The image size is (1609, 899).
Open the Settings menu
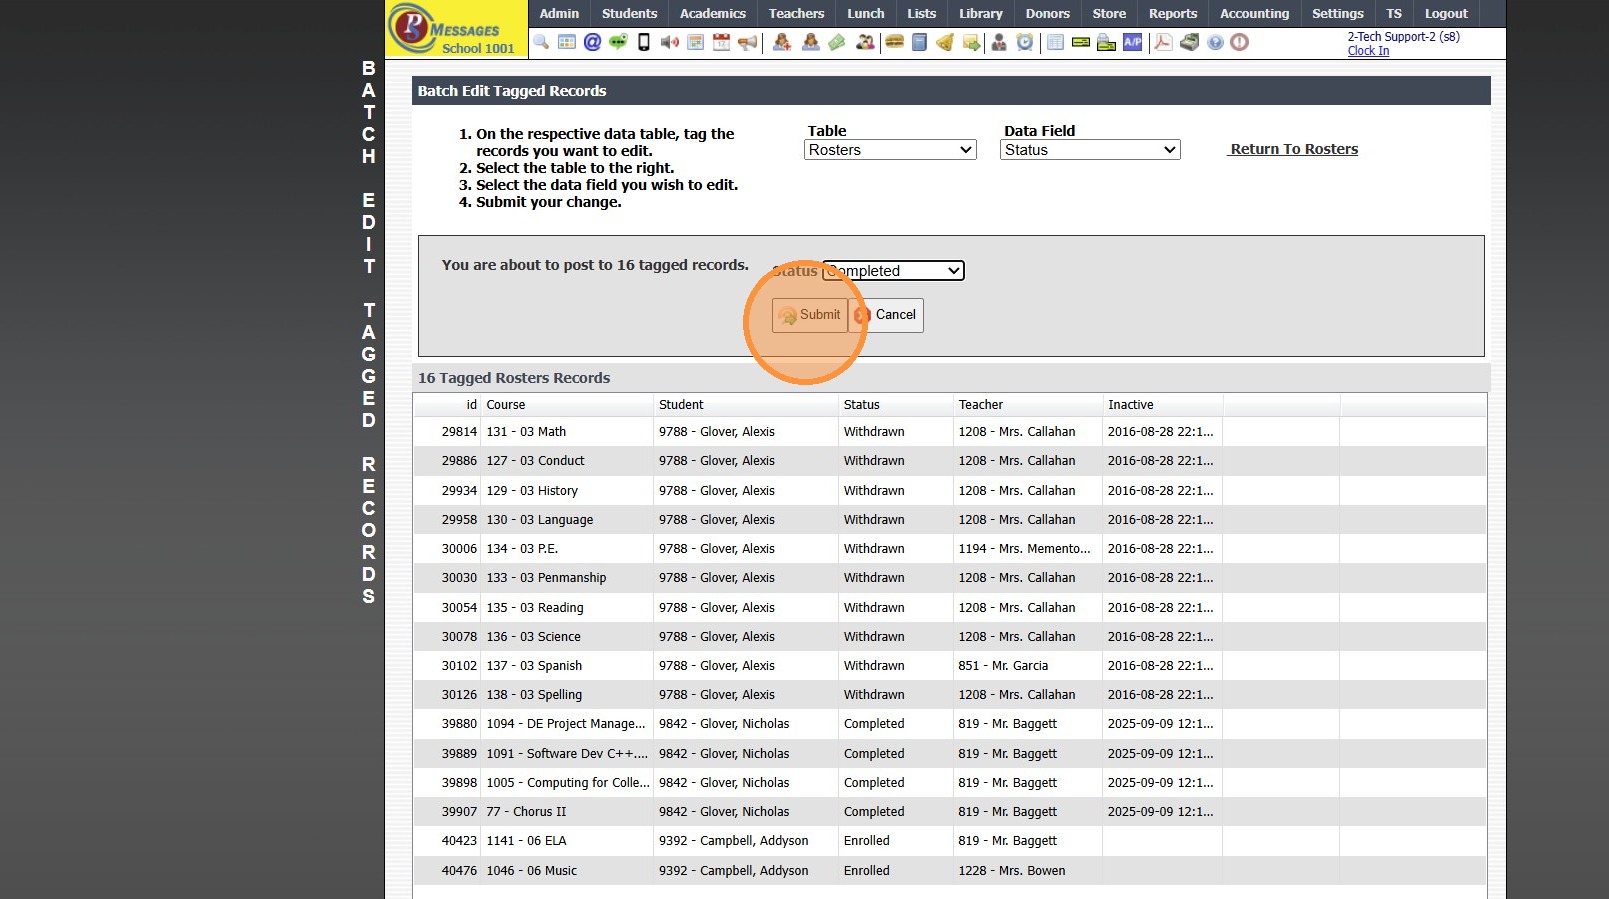[1338, 13]
